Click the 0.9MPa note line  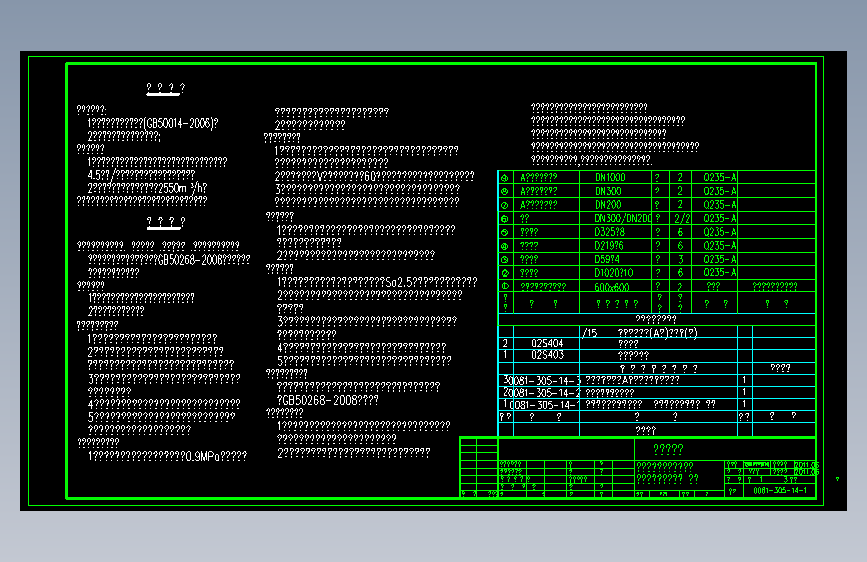coord(168,456)
